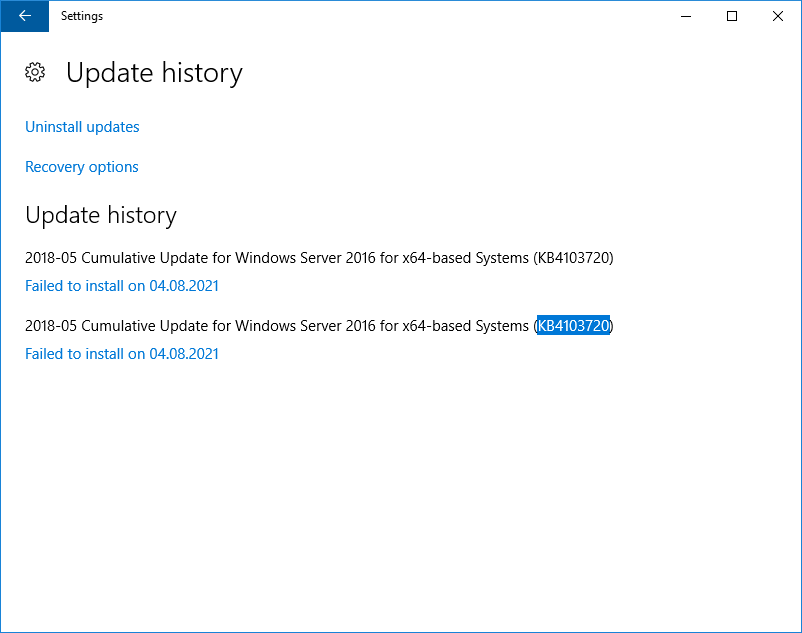
Task: Maximize the Settings window
Action: point(732,16)
